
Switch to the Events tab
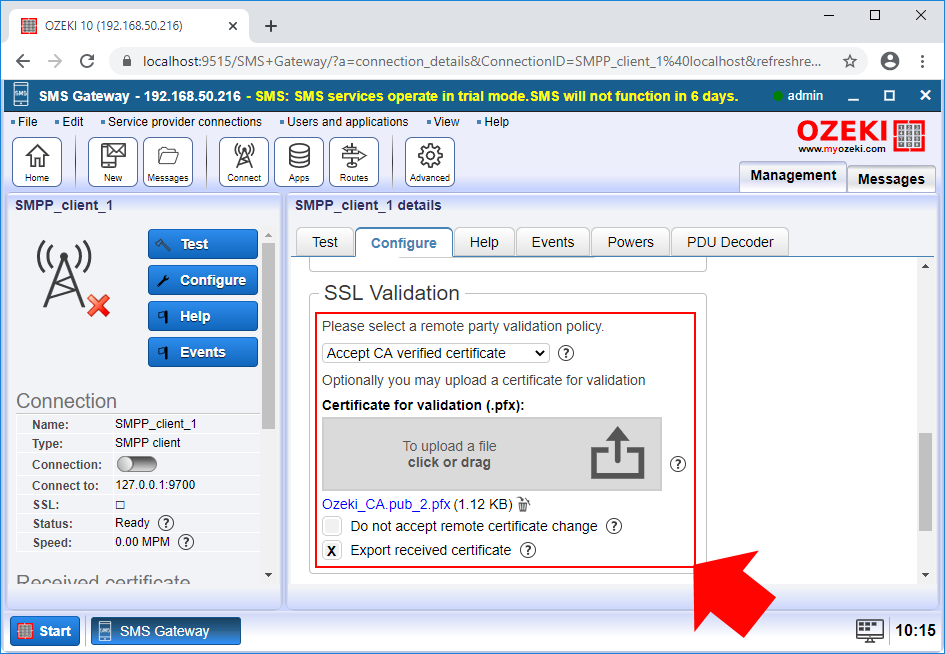[553, 242]
